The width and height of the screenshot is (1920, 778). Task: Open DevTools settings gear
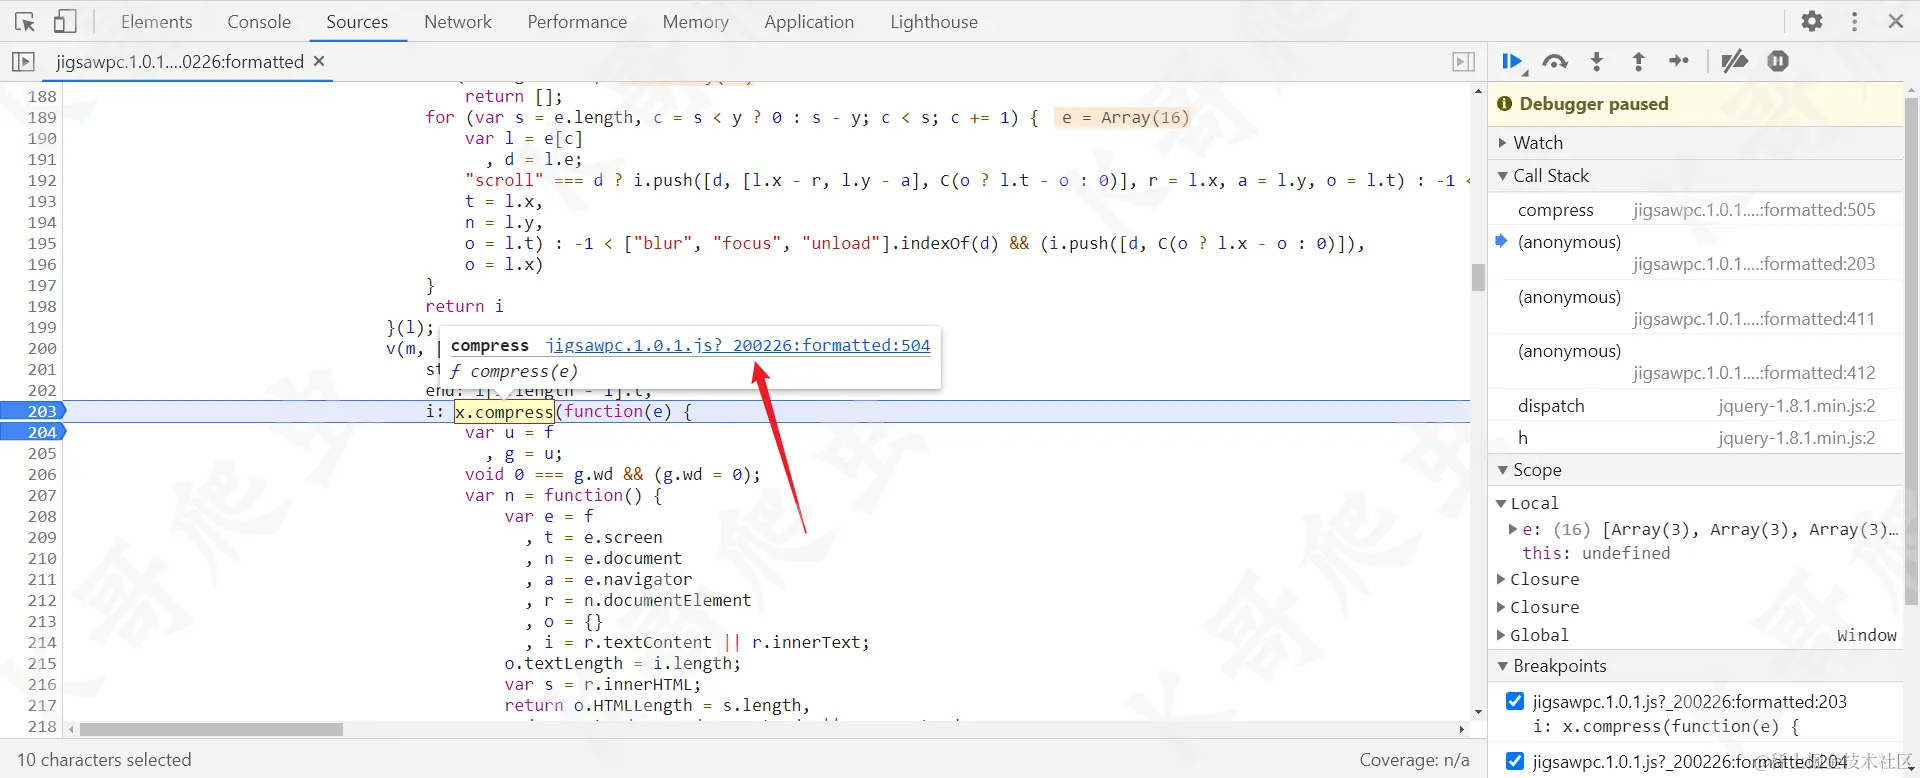tap(1812, 21)
